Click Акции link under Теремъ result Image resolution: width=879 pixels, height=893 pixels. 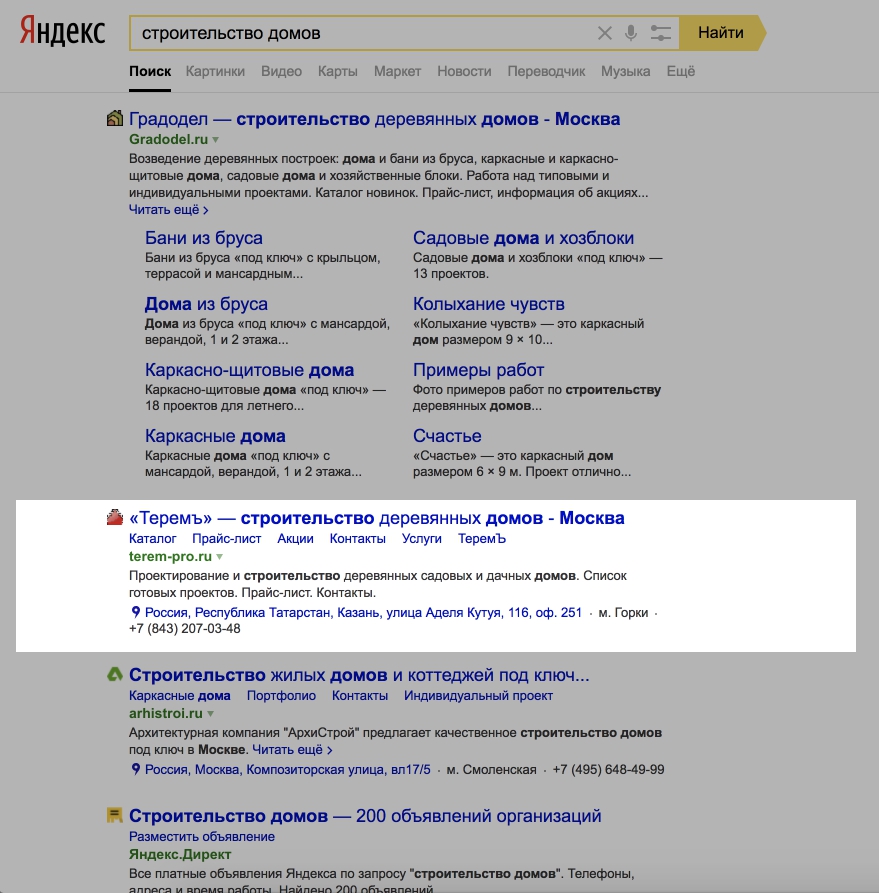pyautogui.click(x=295, y=538)
